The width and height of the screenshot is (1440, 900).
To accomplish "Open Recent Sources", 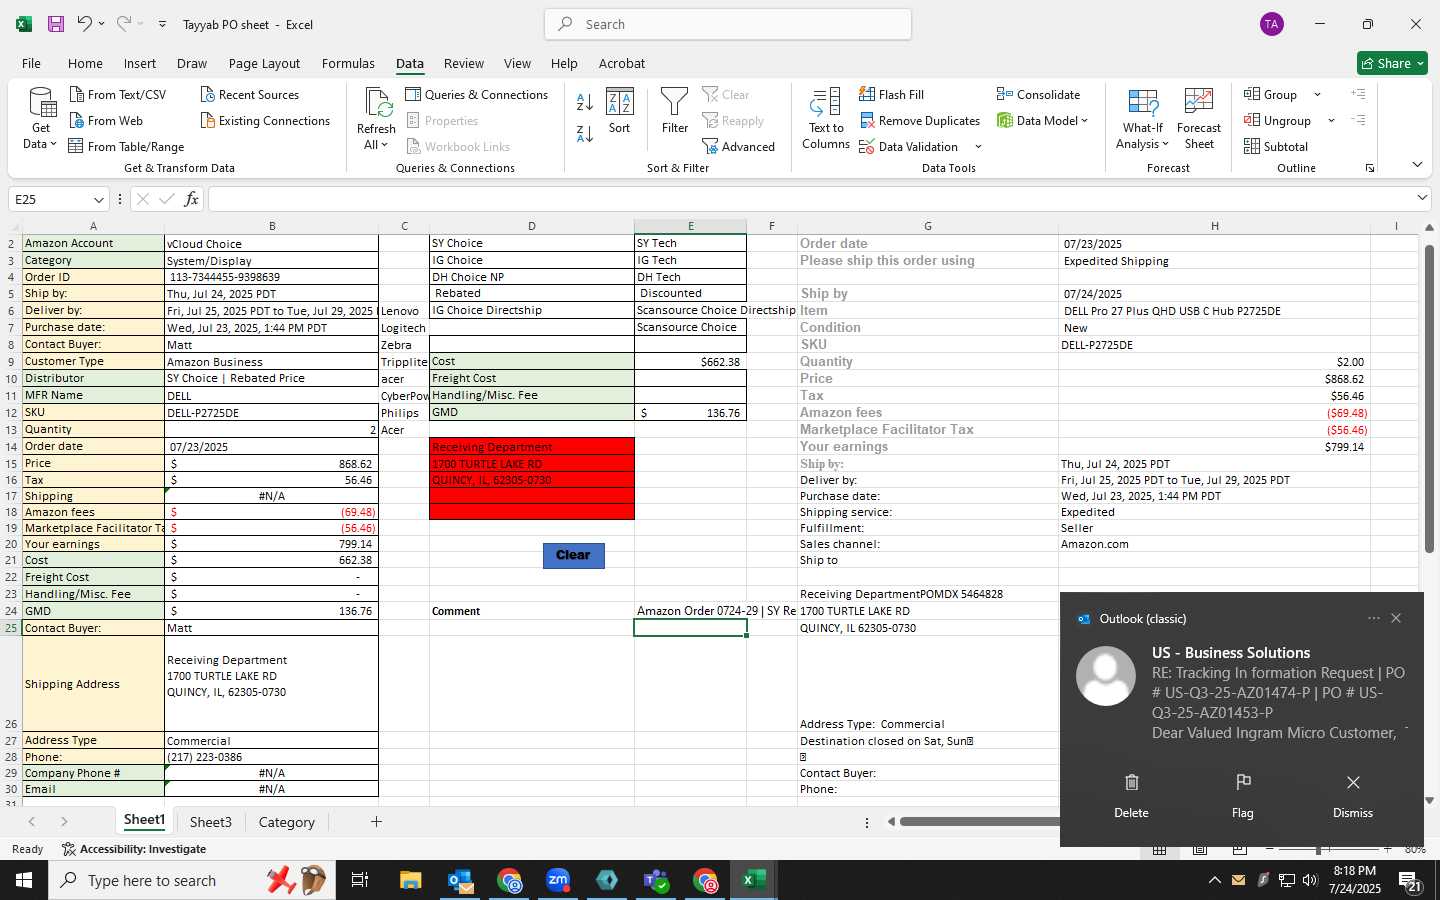I will (x=249, y=95).
